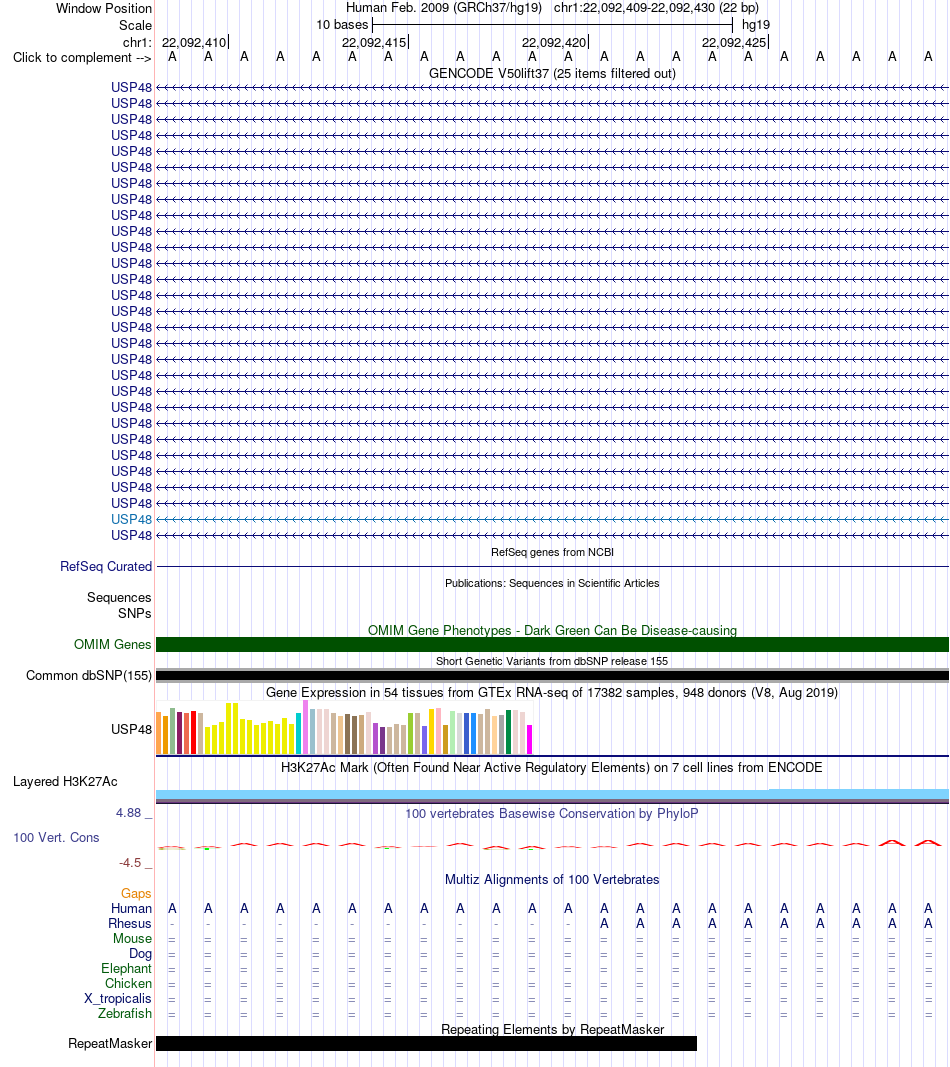
Task: Click the light blue H3K27Ac signal band
Action: pyautogui.click(x=552, y=794)
